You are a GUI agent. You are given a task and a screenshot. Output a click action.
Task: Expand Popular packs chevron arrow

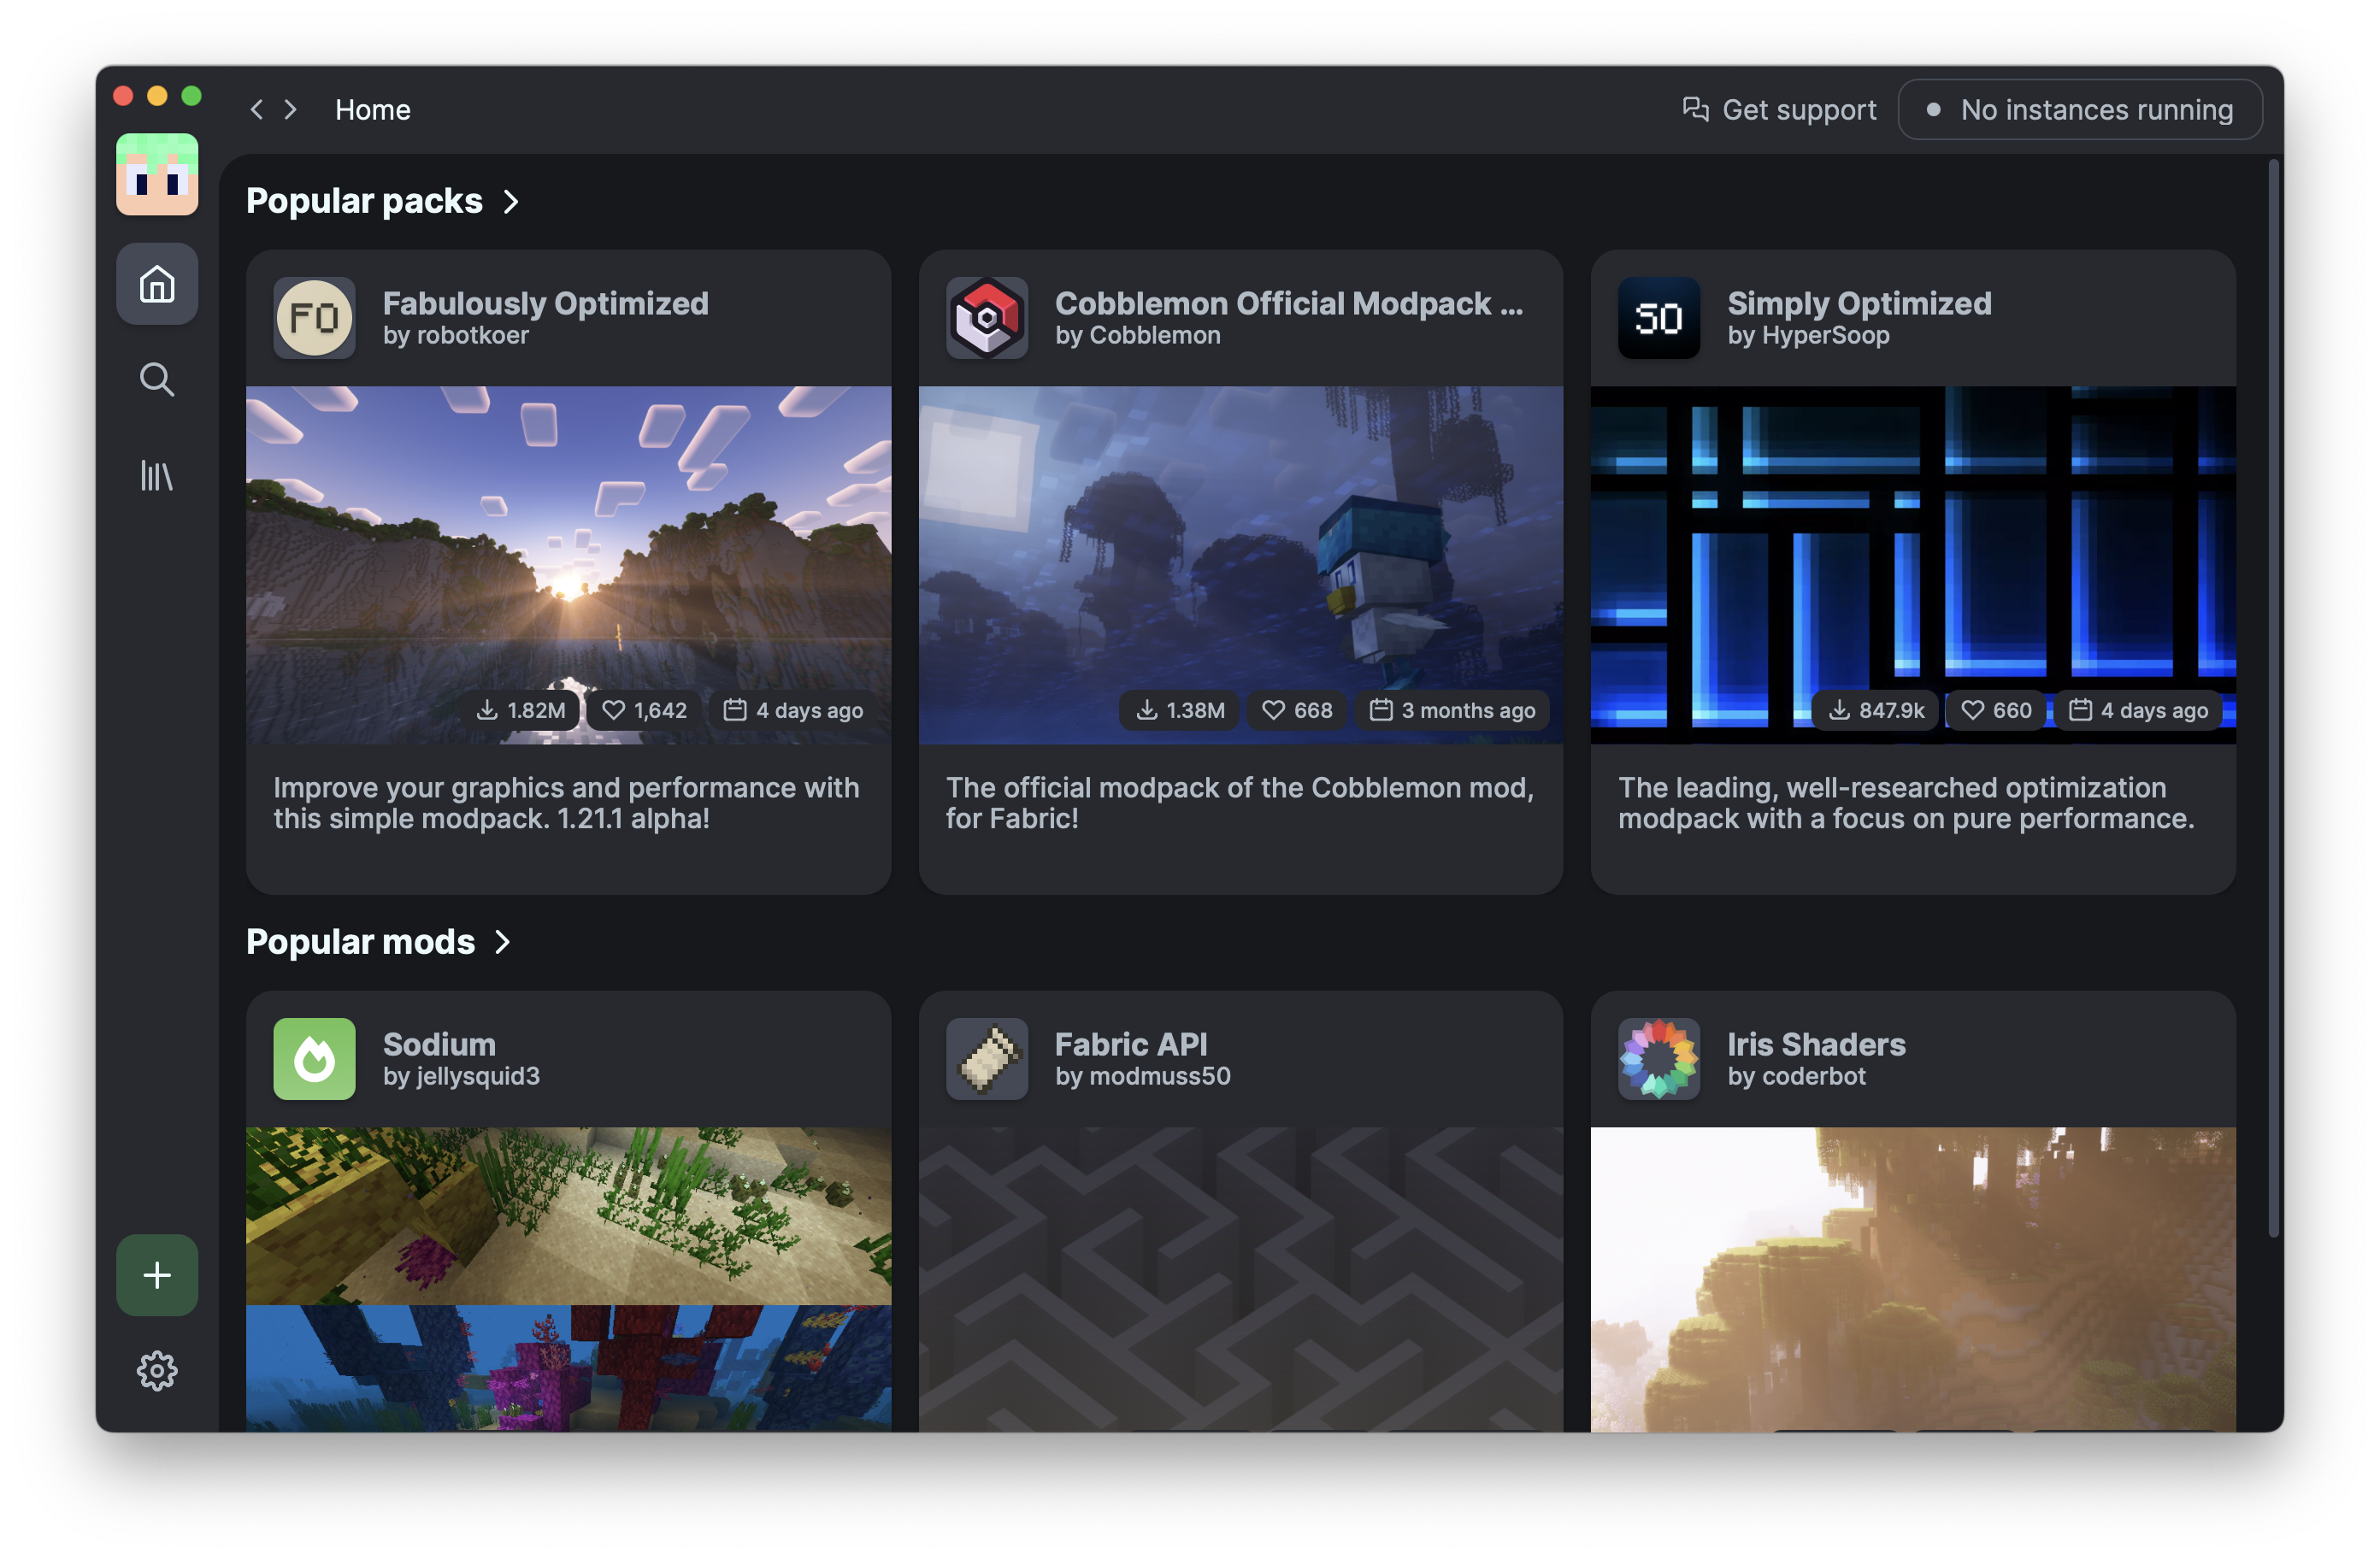[511, 201]
